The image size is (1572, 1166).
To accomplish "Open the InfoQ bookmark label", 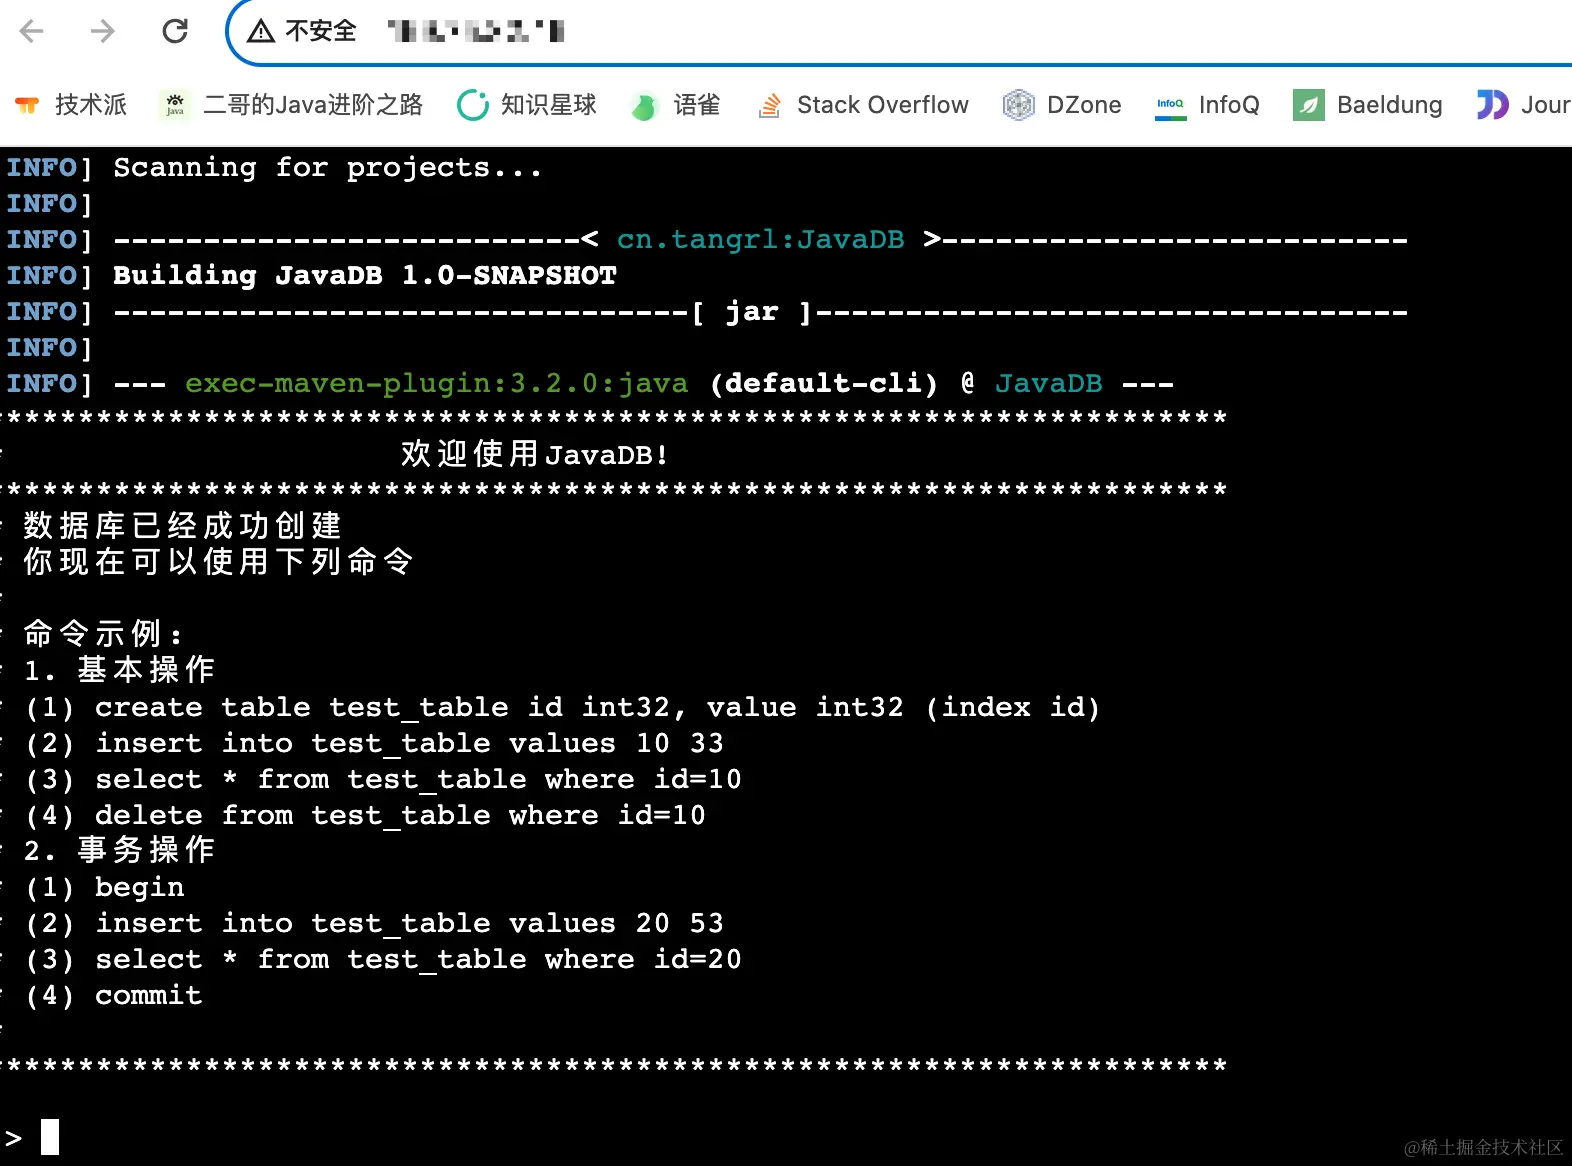I will [x=1229, y=105].
